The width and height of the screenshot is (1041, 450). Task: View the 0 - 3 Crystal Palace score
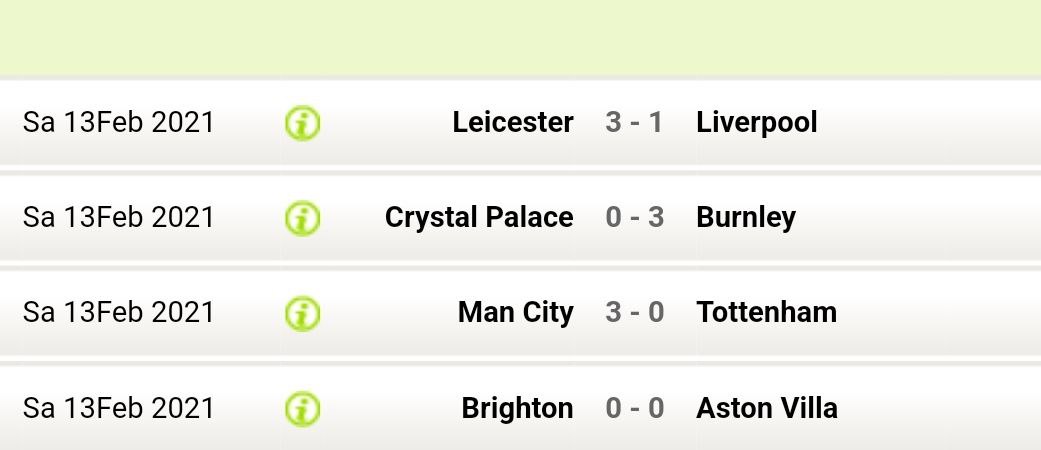(634, 217)
